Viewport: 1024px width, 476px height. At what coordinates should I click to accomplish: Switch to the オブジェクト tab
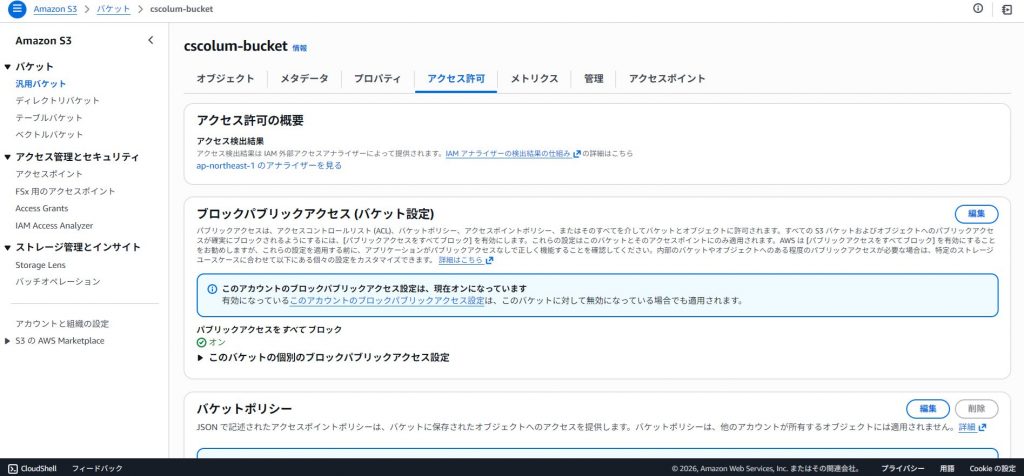[x=225, y=79]
